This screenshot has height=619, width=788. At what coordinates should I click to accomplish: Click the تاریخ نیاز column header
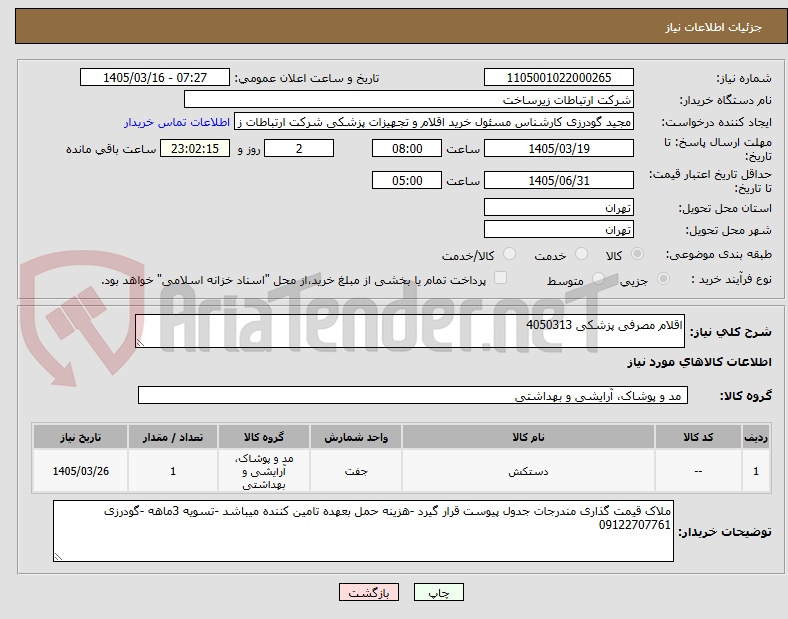coord(80,437)
